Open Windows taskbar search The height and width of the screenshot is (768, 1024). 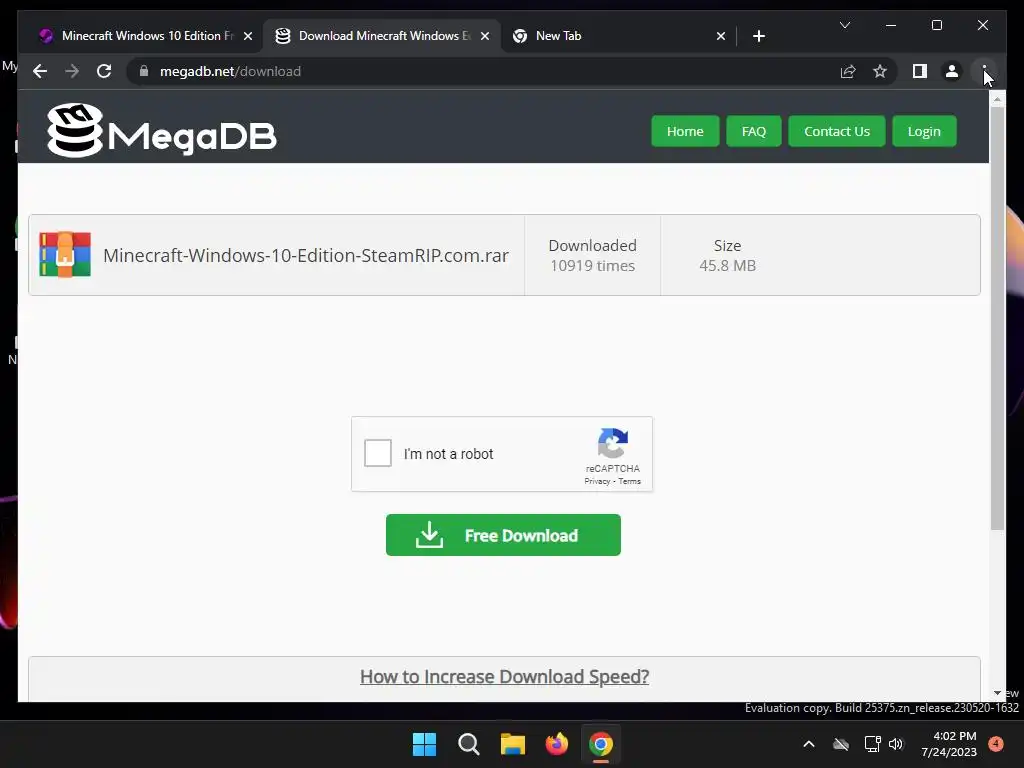468,744
